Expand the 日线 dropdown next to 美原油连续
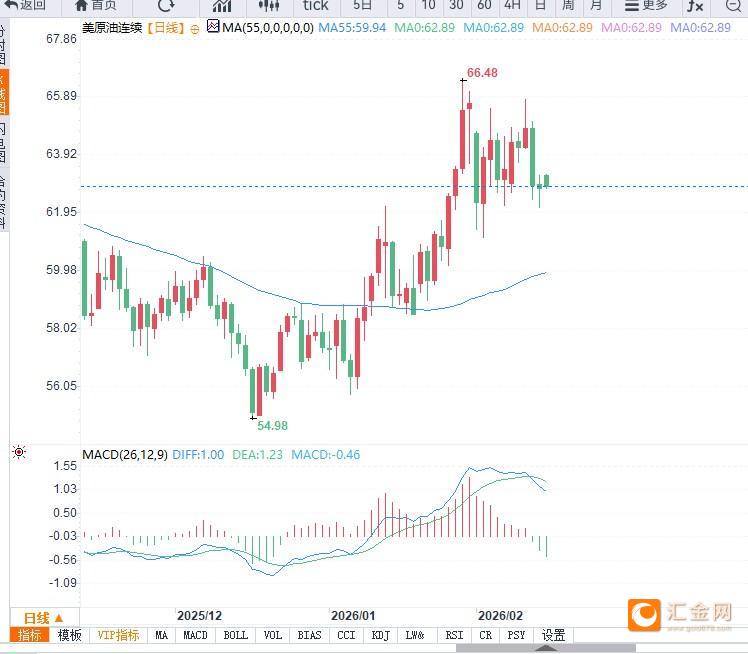The image size is (748, 654). point(166,28)
